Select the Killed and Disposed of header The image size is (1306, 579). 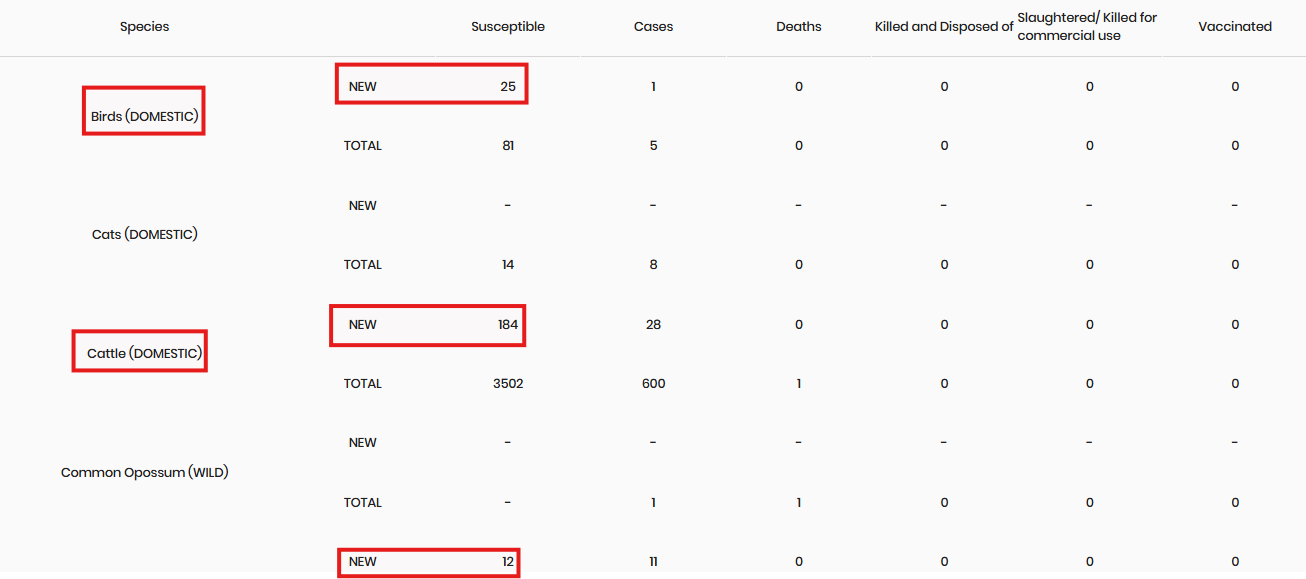(x=944, y=27)
